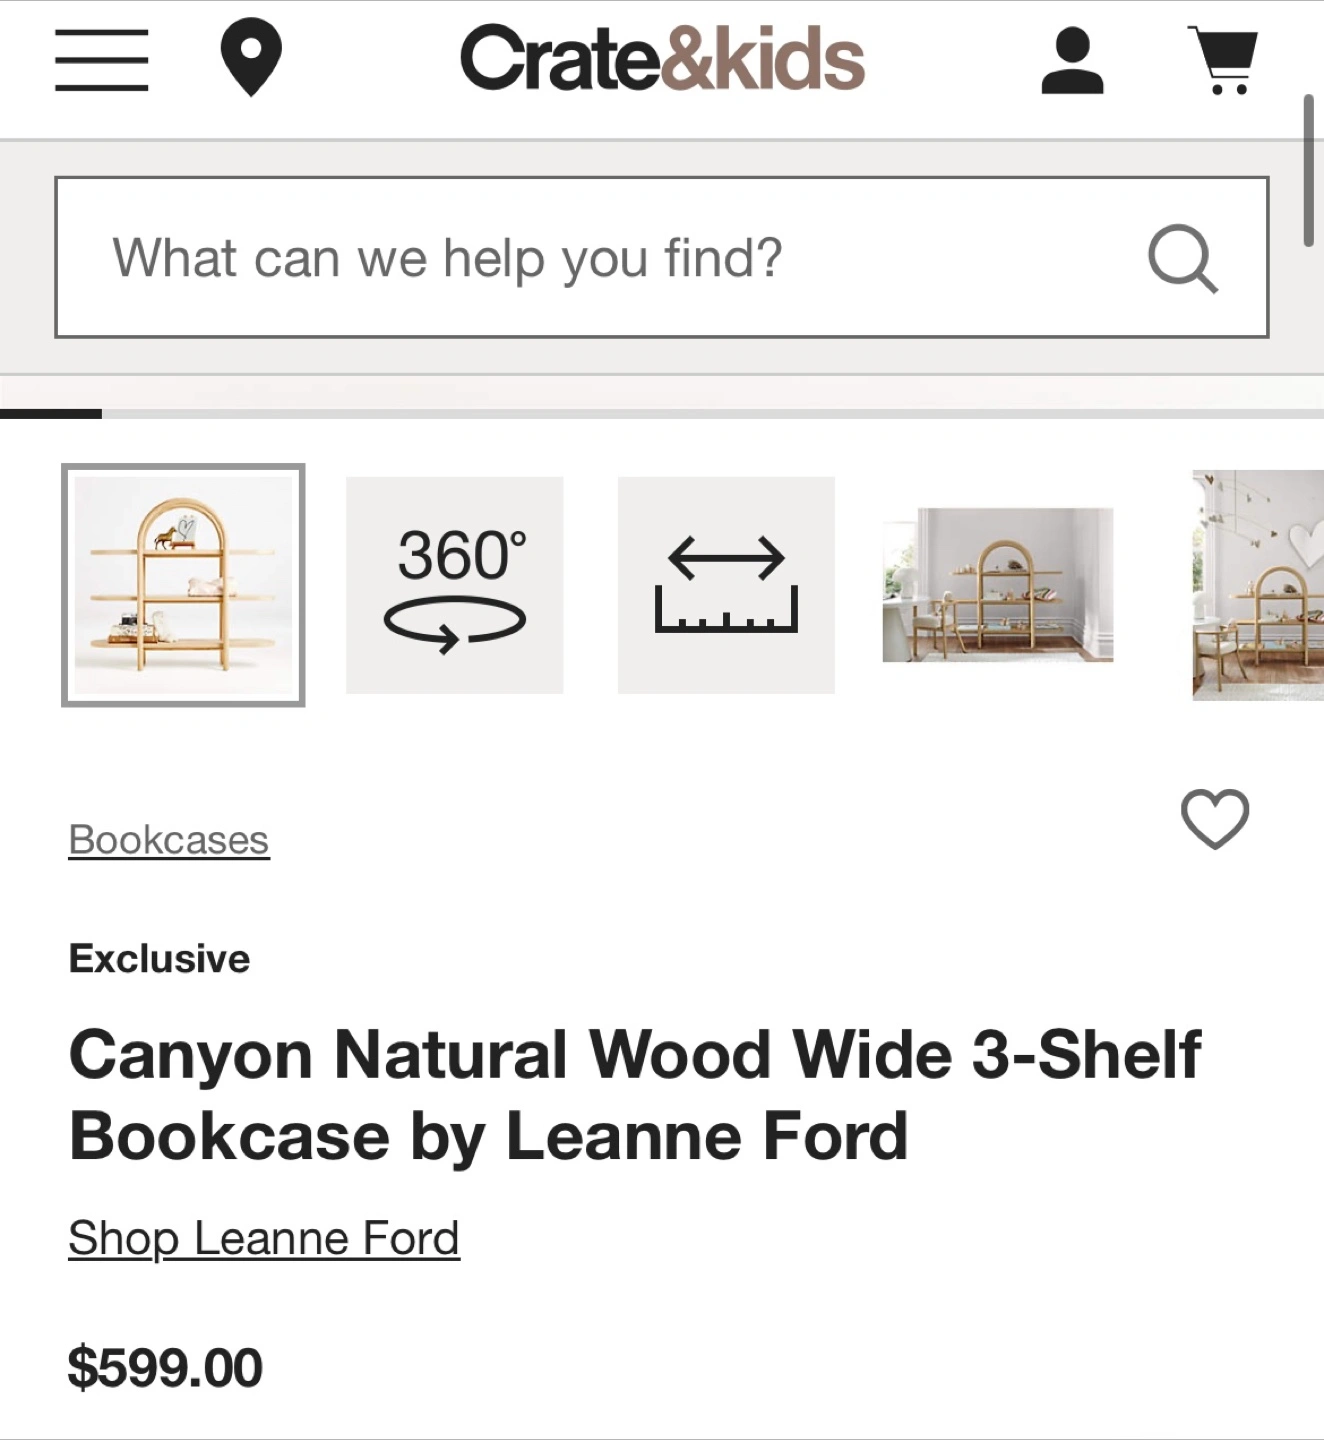Click the image carousel progress bar
This screenshot has width=1324, height=1440.
[x=662, y=413]
